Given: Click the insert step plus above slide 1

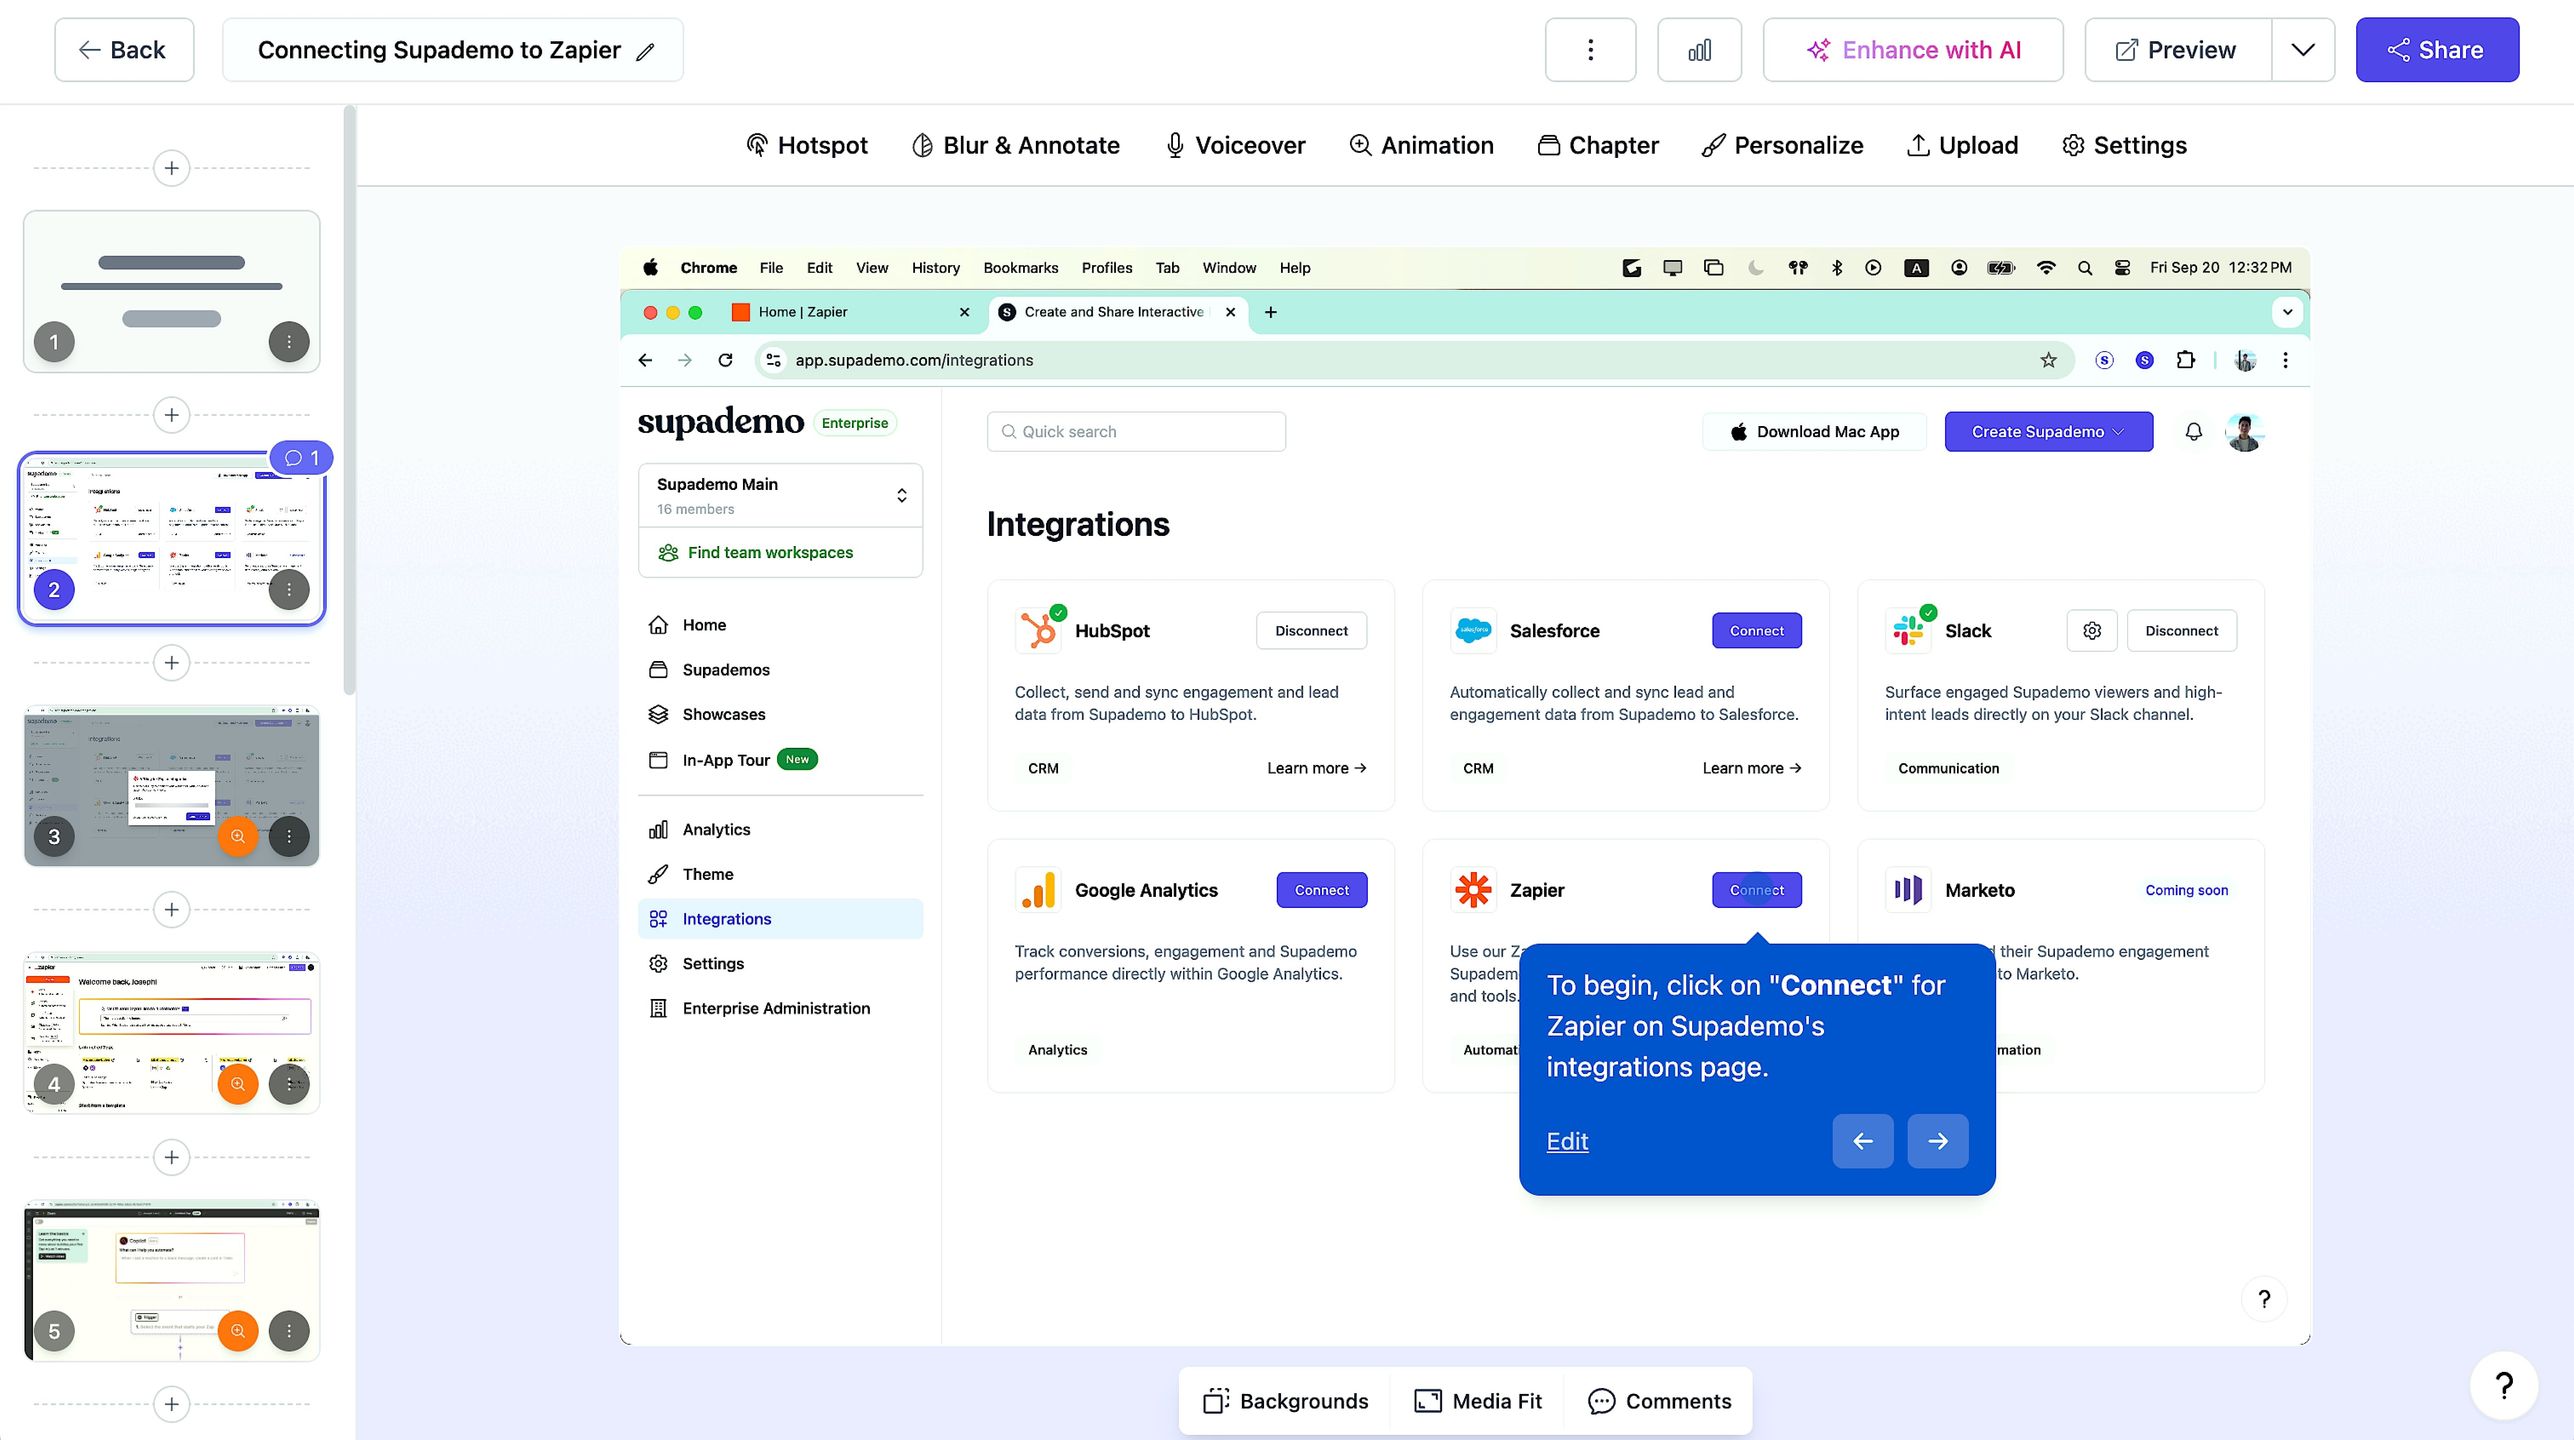Looking at the screenshot, I should 172,168.
